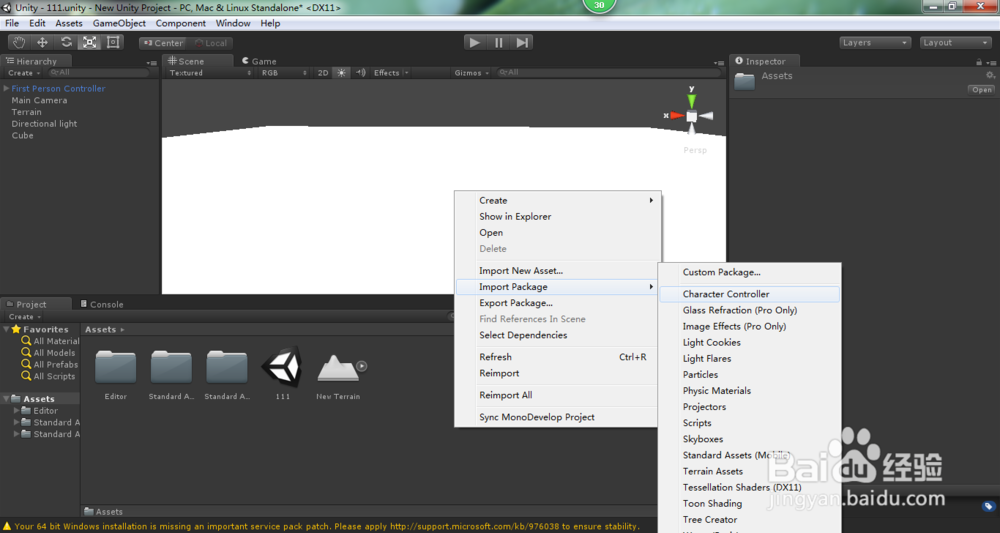Choose Character Controller package
The width and height of the screenshot is (1000, 533).
tap(749, 294)
